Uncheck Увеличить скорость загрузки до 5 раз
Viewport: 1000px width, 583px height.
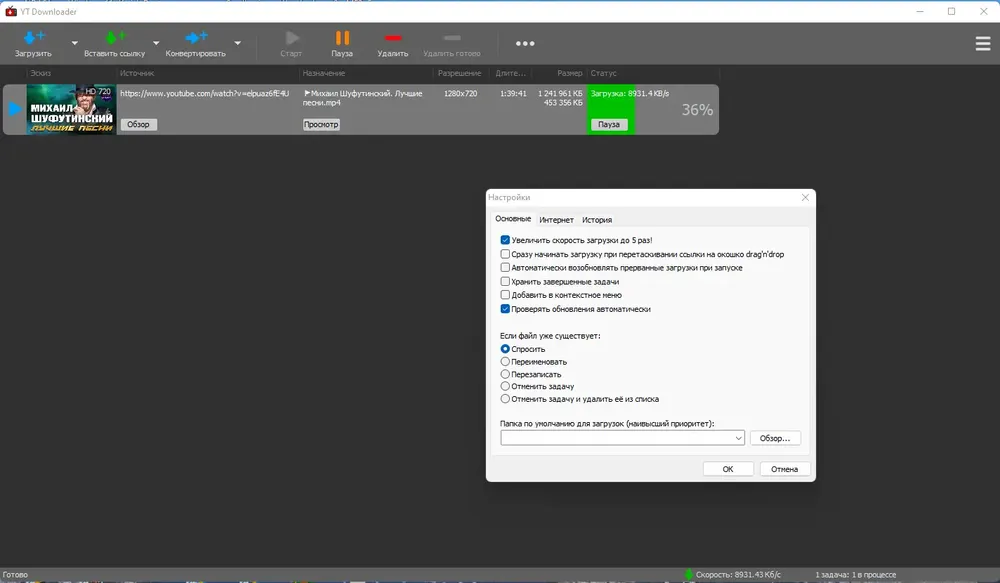pos(505,240)
